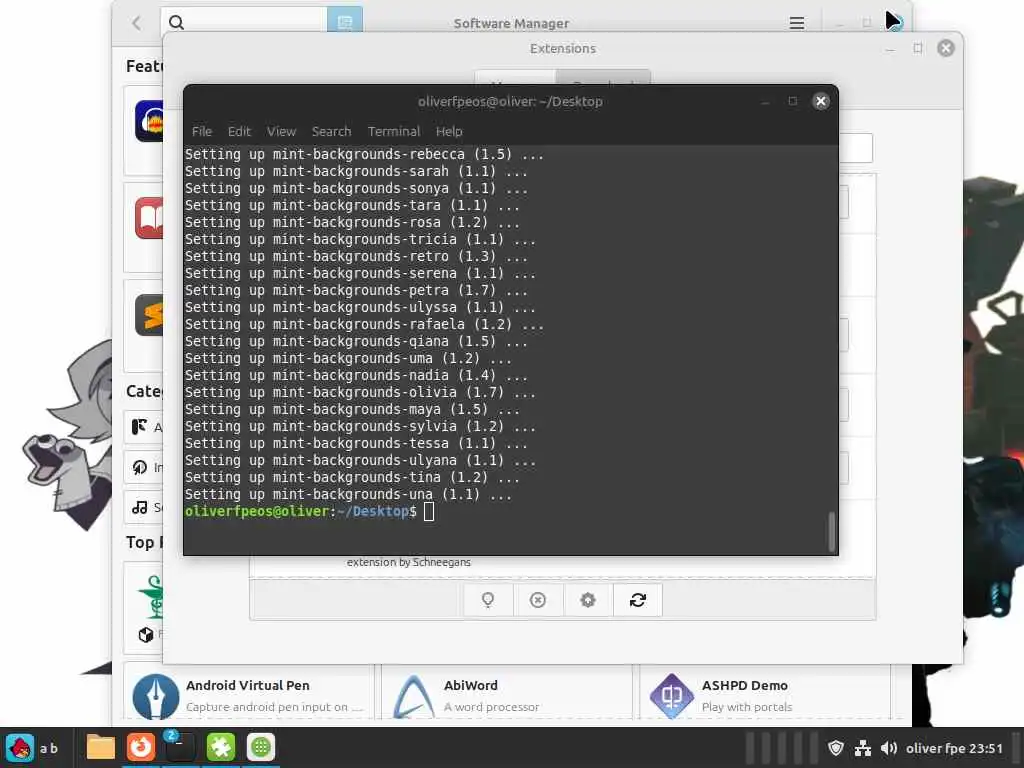Click the terminal's vertical scrollbar handle

tap(831, 531)
